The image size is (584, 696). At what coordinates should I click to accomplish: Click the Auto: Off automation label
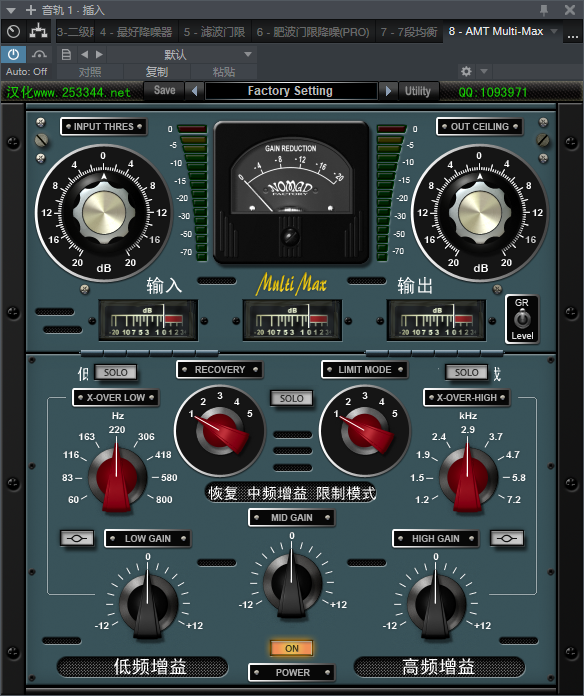pos(27,71)
